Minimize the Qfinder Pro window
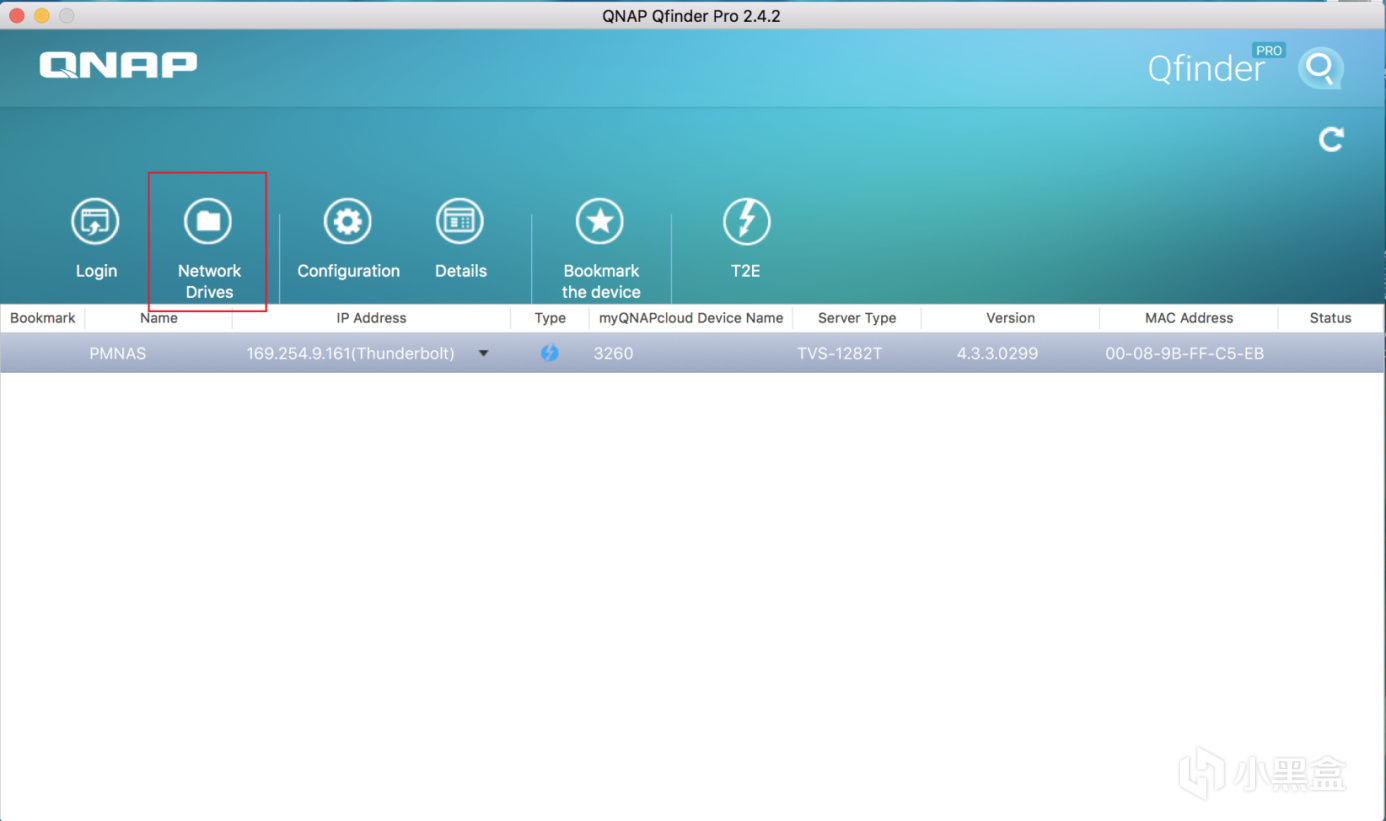1386x821 pixels. pos(42,16)
